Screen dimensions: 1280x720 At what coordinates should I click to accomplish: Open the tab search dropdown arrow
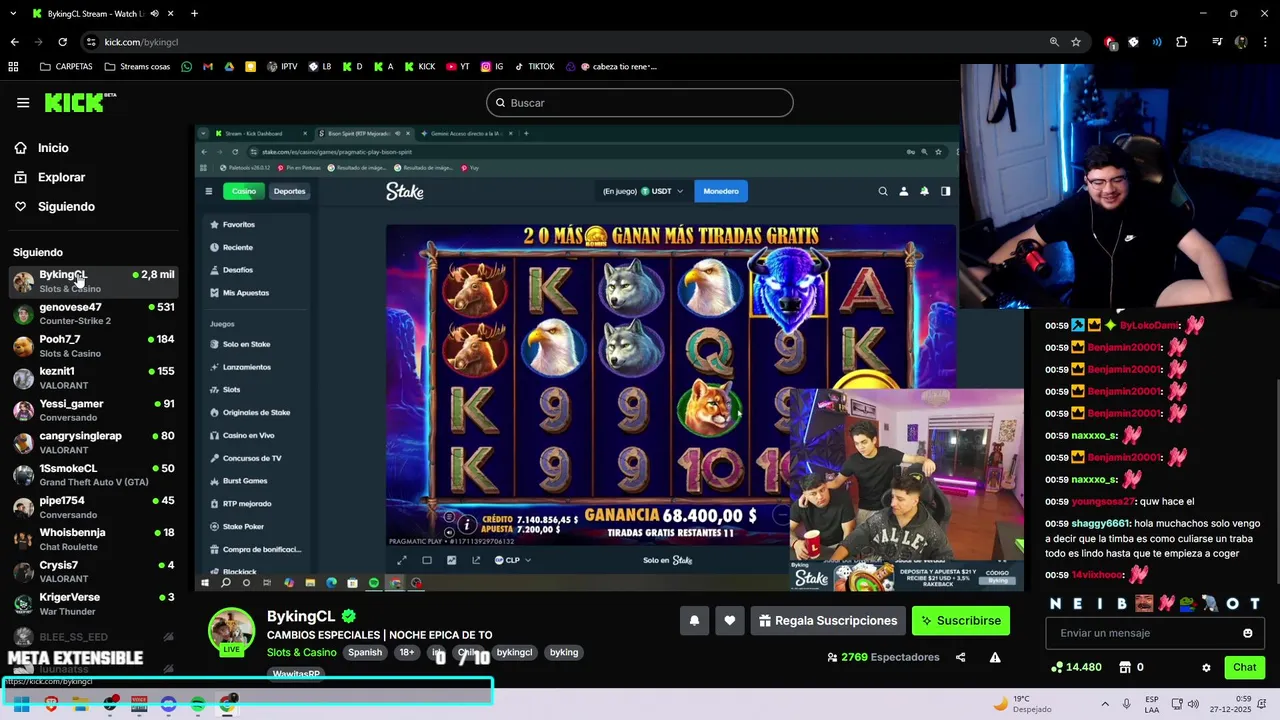pyautogui.click(x=13, y=14)
